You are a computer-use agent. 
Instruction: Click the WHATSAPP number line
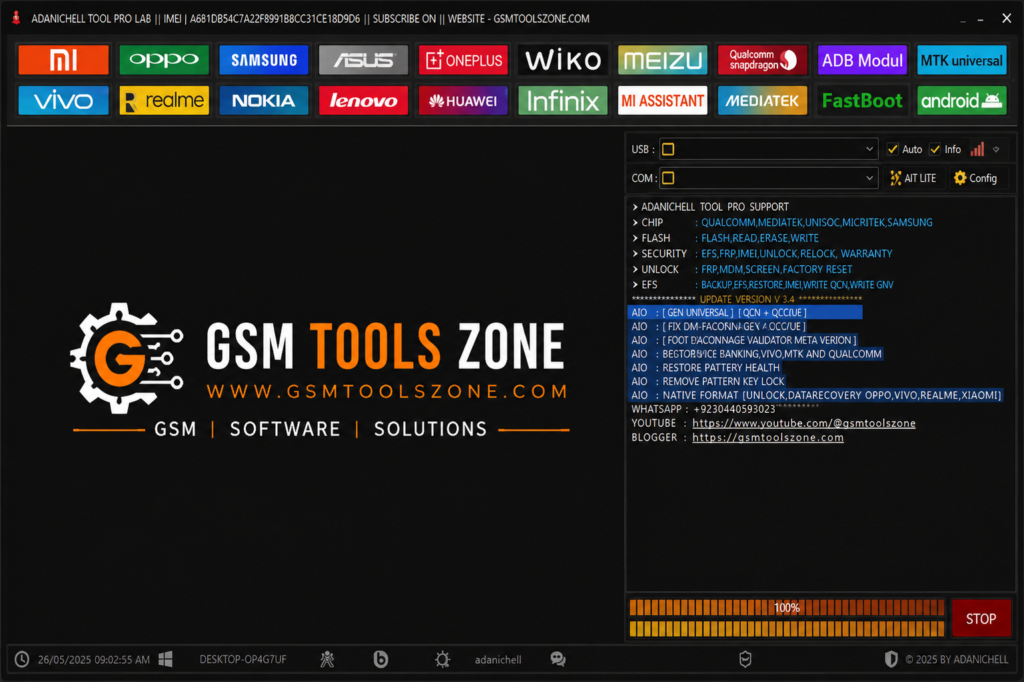(x=703, y=409)
